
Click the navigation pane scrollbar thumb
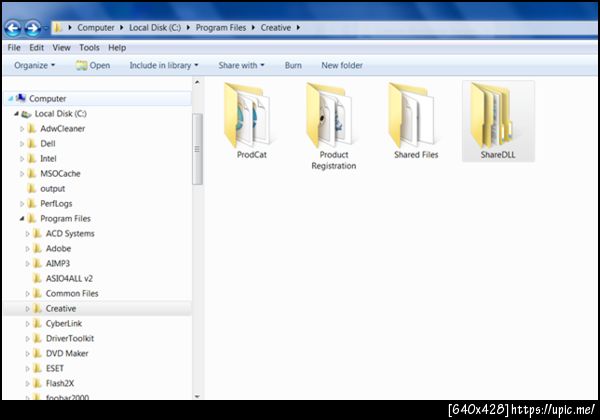197,149
